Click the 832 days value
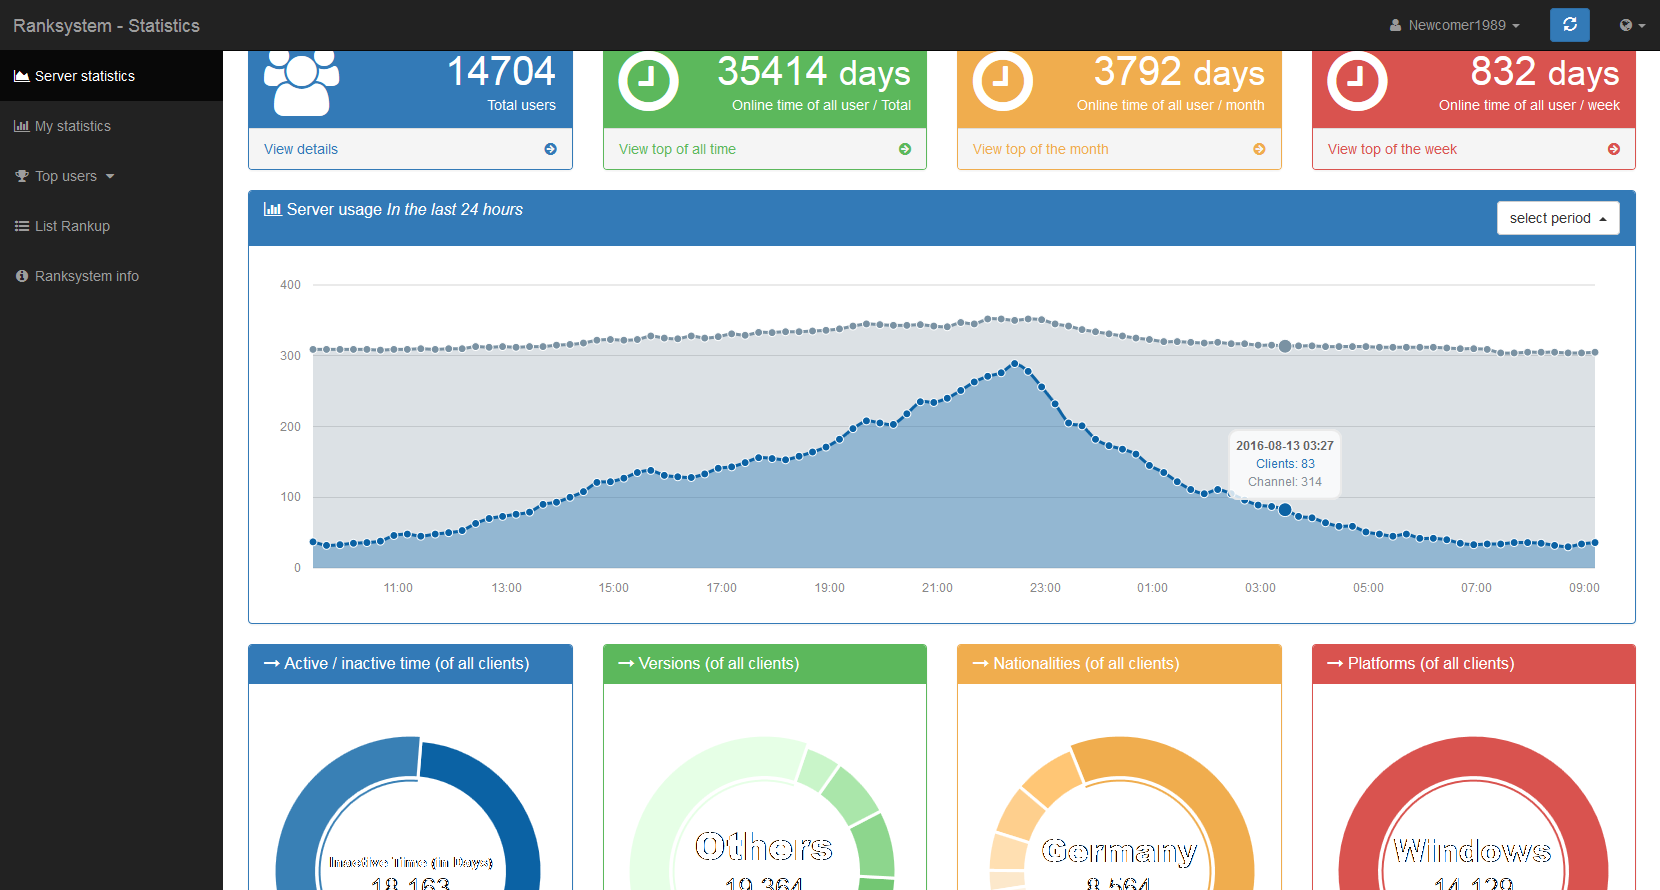This screenshot has width=1660, height=890. tap(1545, 72)
